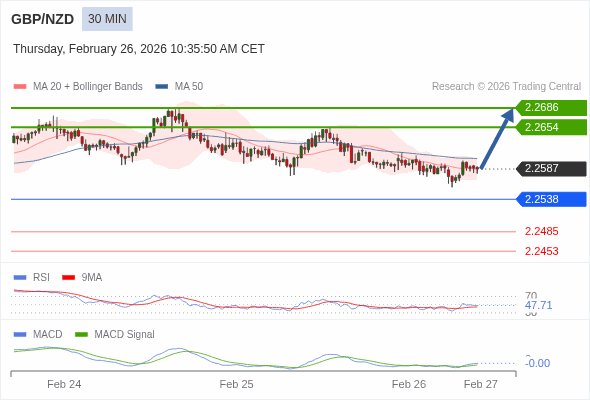The width and height of the screenshot is (590, 400).
Task: Click the 30 MIN timeframe badge
Action: 107,19
